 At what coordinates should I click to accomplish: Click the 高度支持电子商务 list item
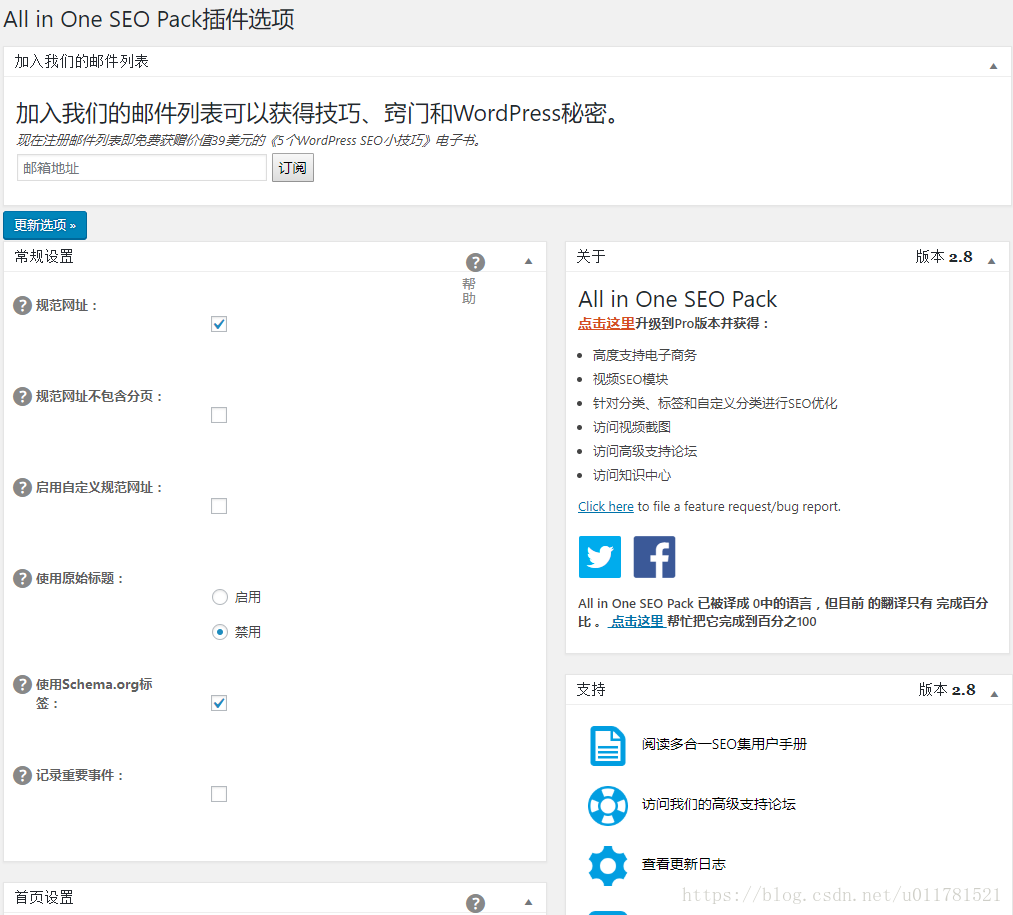pos(645,355)
